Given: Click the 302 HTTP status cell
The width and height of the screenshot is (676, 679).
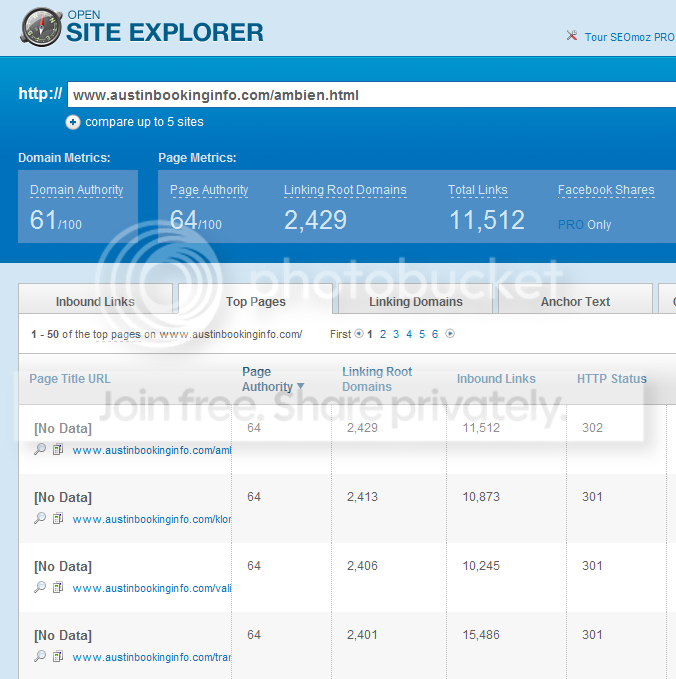Looking at the screenshot, I should (592, 428).
